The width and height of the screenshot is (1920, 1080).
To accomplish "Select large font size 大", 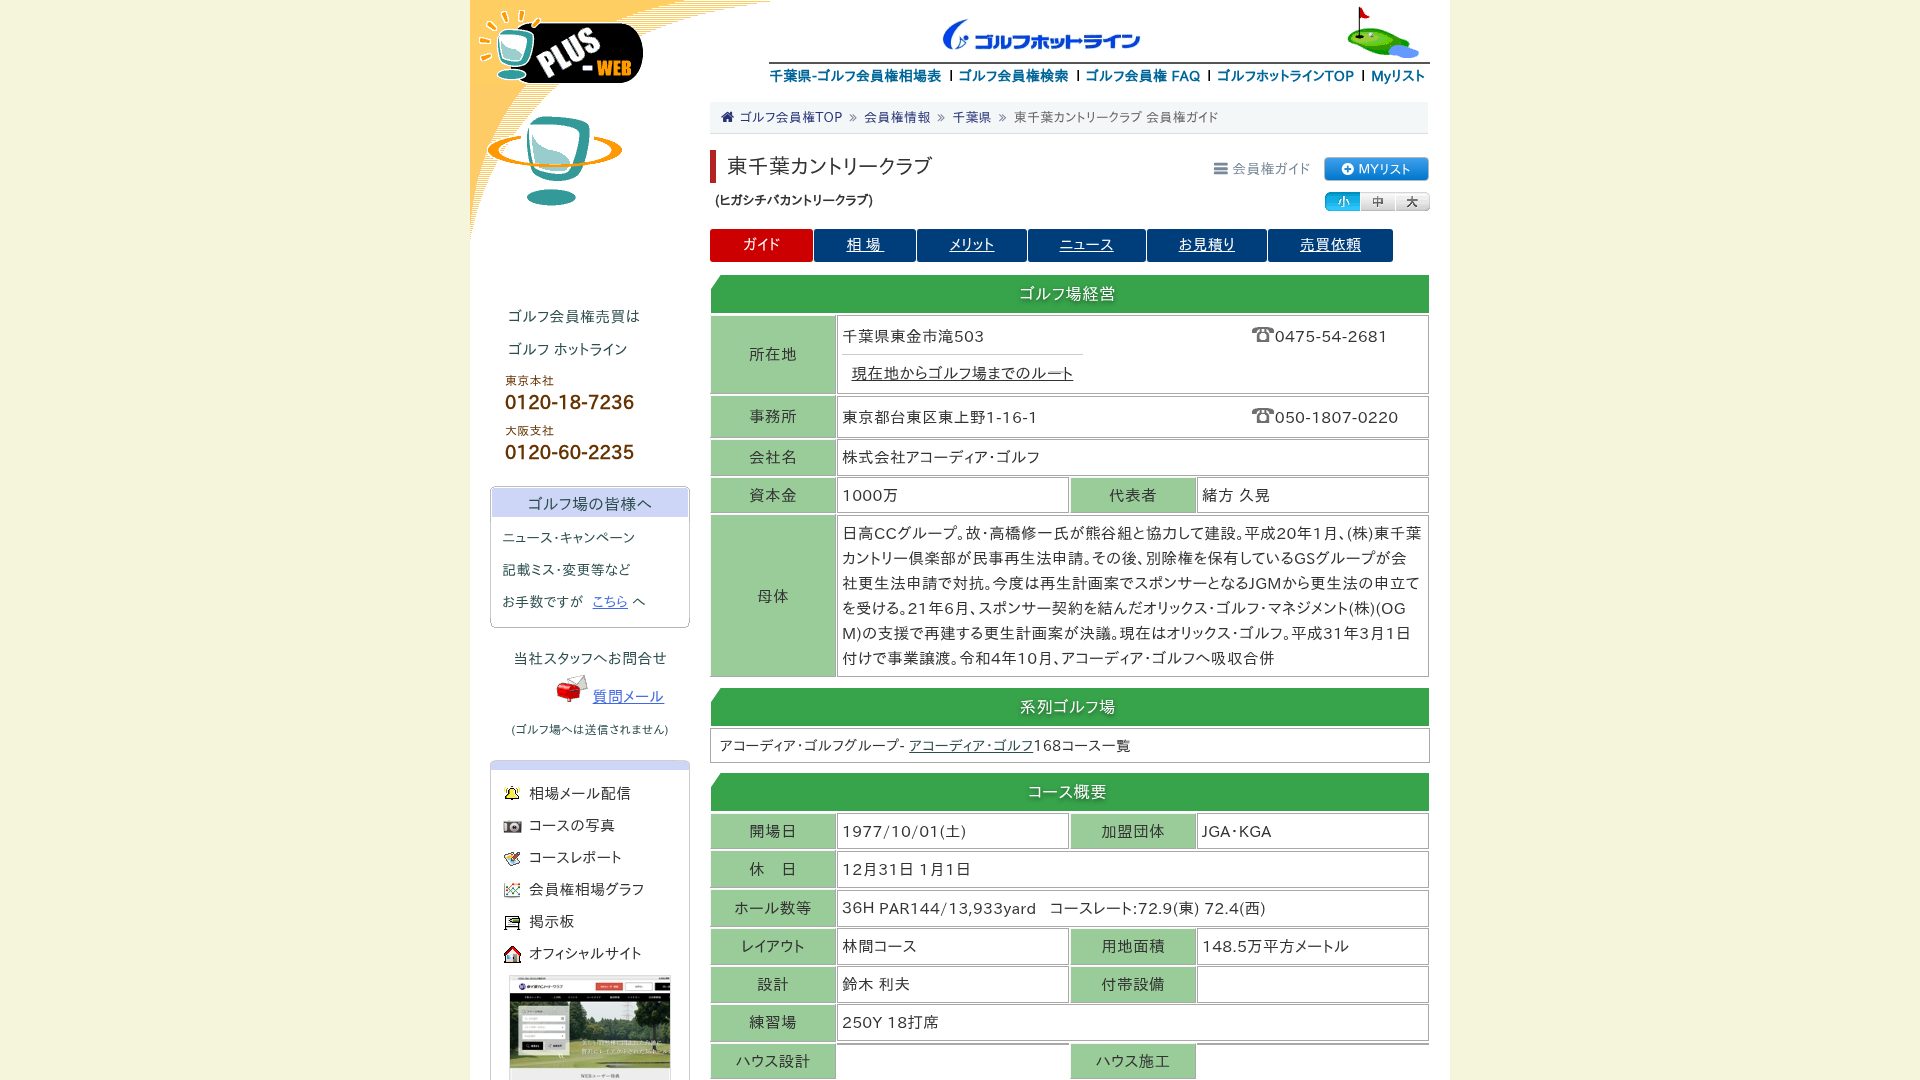I will 1412,202.
